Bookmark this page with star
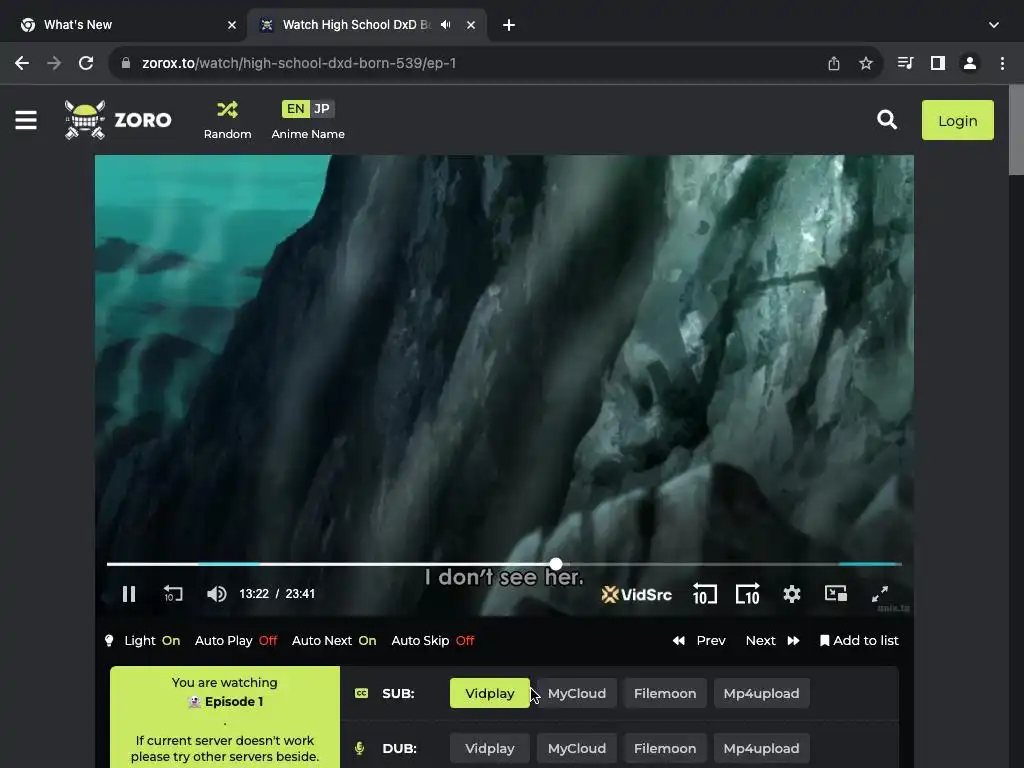 pos(865,63)
